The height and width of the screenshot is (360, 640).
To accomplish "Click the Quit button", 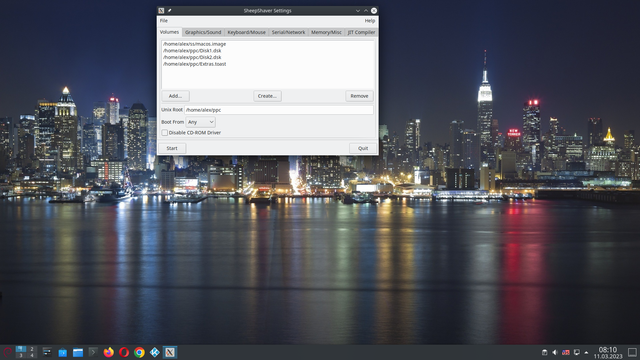I will click(363, 148).
